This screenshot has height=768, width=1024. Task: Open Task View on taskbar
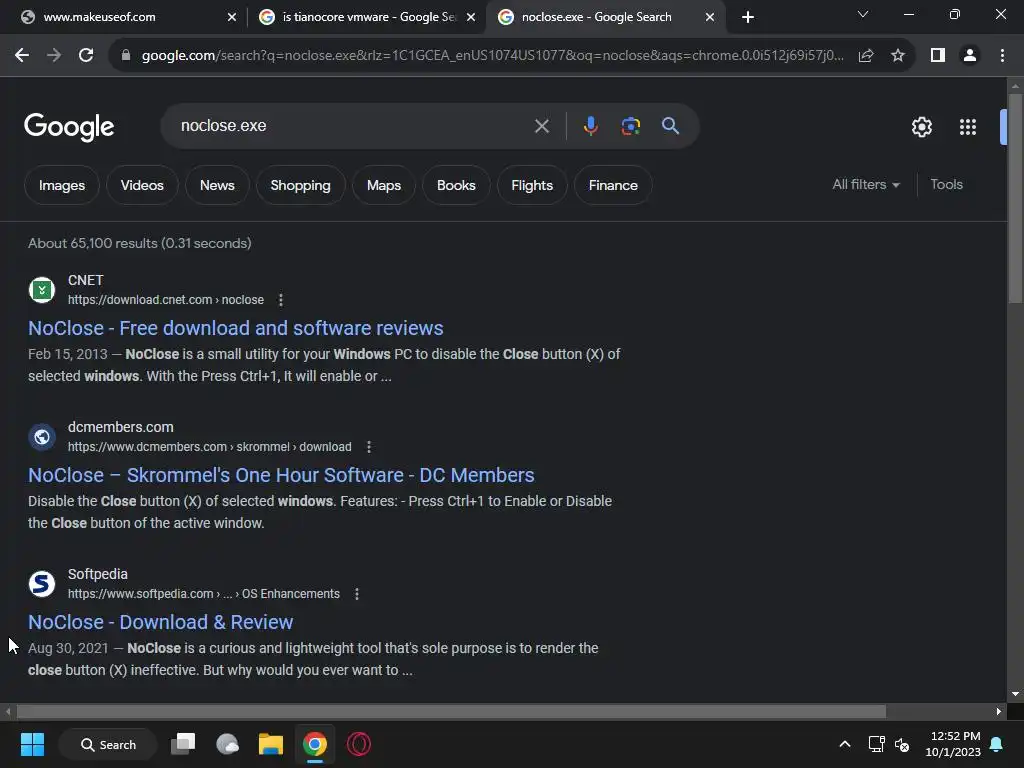tap(184, 744)
